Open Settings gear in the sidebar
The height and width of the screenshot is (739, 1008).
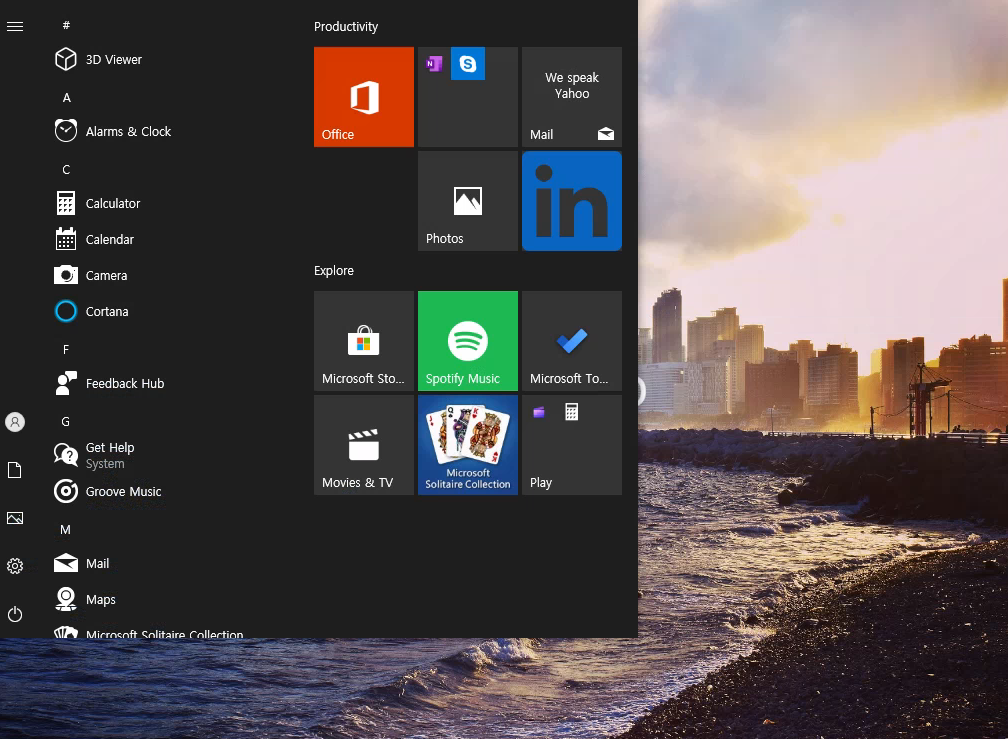[x=15, y=566]
